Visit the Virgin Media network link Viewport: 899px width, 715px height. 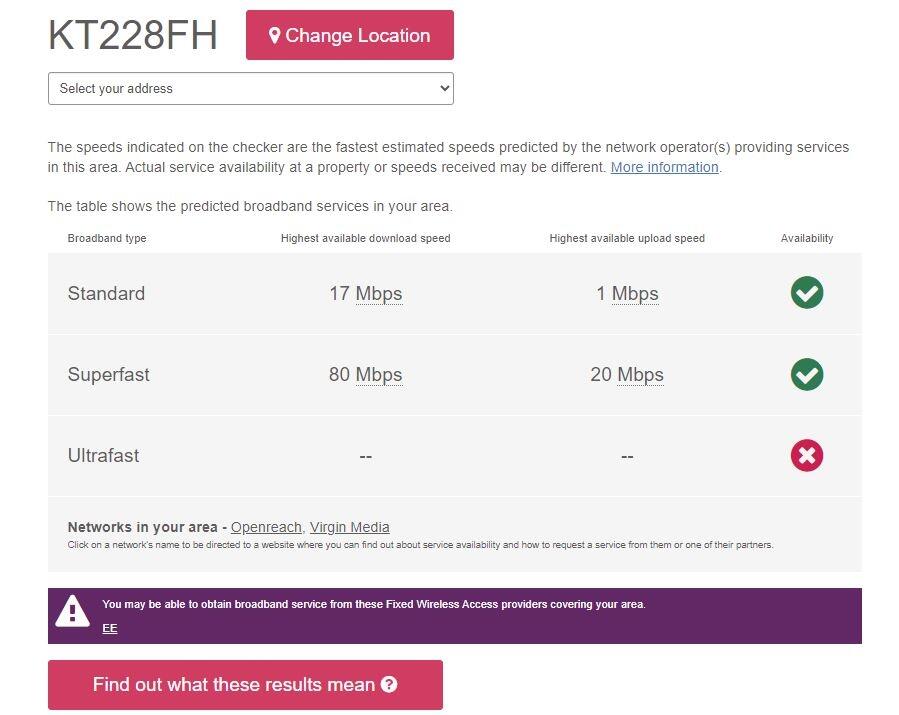(x=349, y=527)
